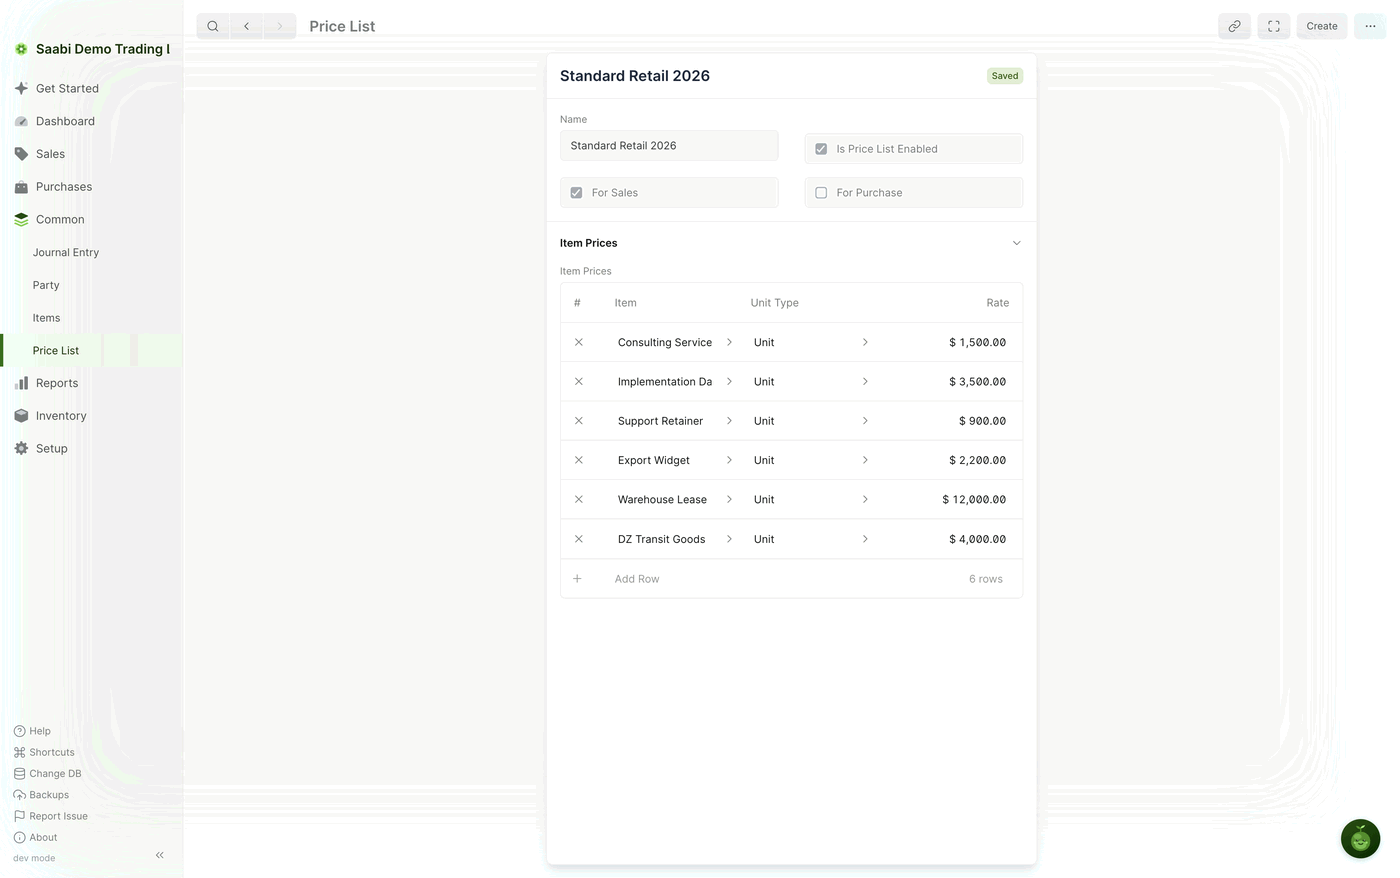Select Journal Entry under Common
Viewport: 1400px width, 878px height.
tap(91, 252)
